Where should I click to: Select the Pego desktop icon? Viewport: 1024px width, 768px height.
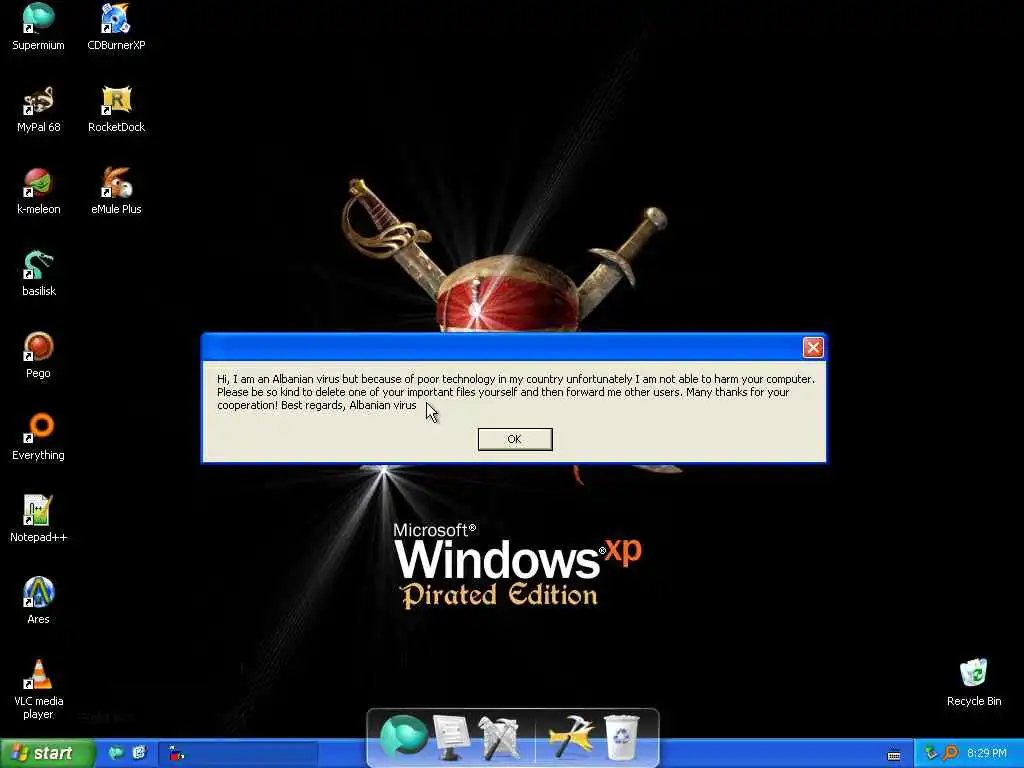point(39,355)
